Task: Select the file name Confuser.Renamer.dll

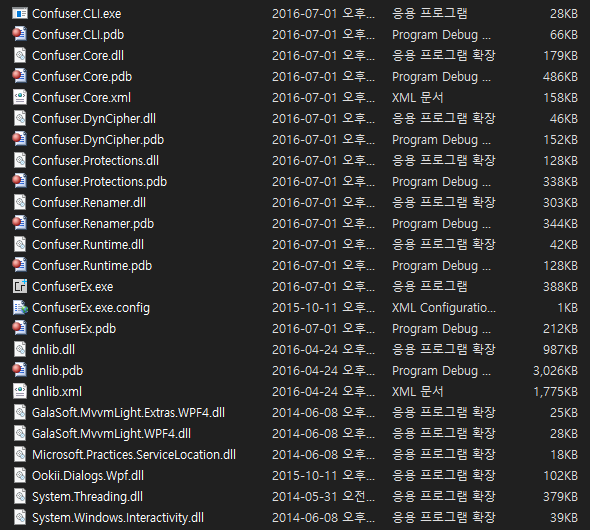Action: 89,203
